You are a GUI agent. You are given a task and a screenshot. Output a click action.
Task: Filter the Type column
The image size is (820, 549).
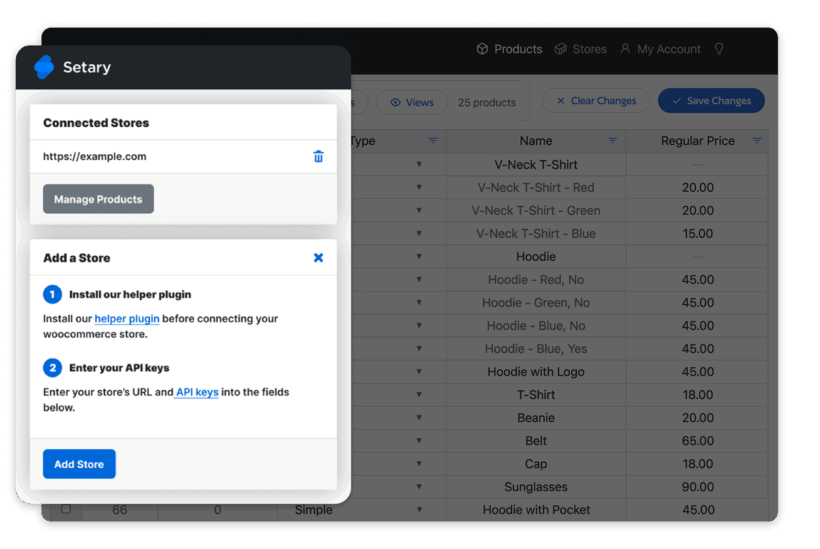tap(433, 141)
